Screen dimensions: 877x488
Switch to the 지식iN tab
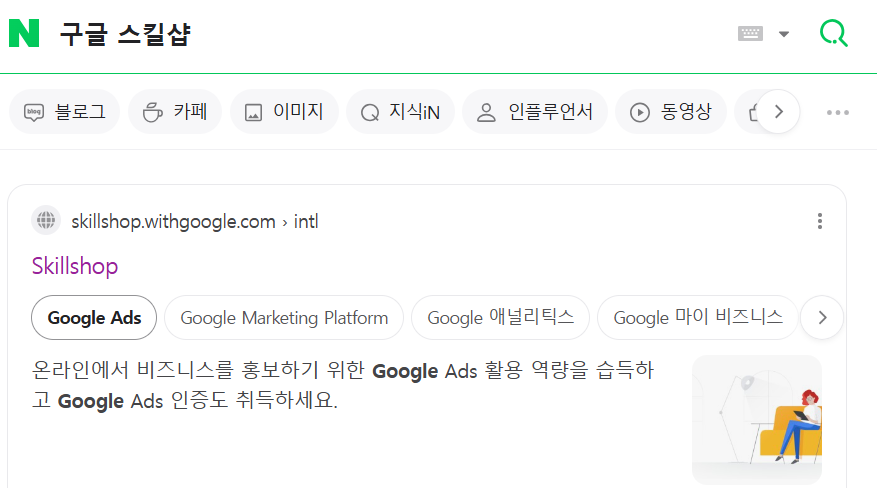pyautogui.click(x=400, y=112)
